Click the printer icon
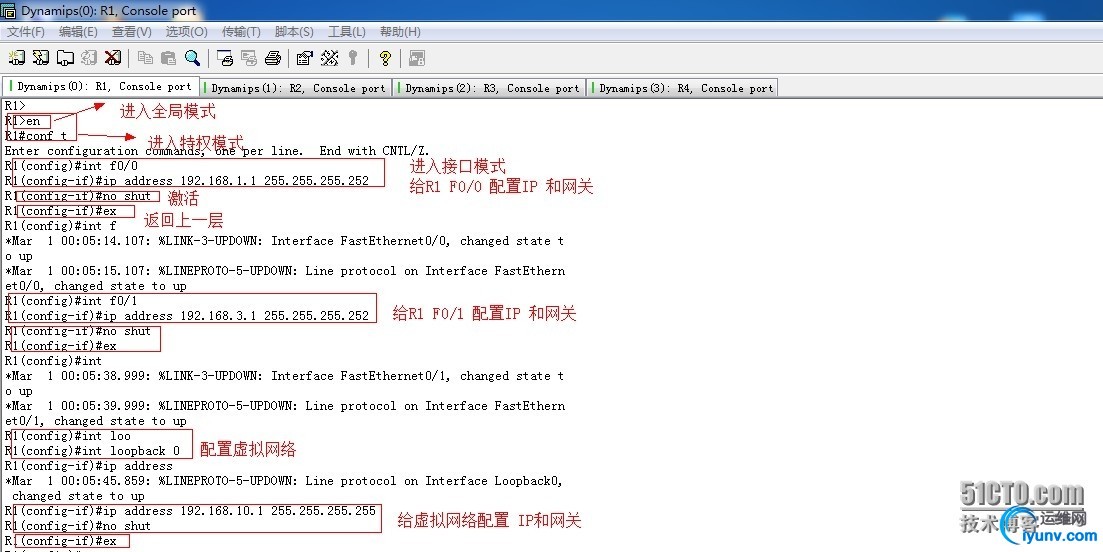This screenshot has width=1103, height=552. click(273, 58)
